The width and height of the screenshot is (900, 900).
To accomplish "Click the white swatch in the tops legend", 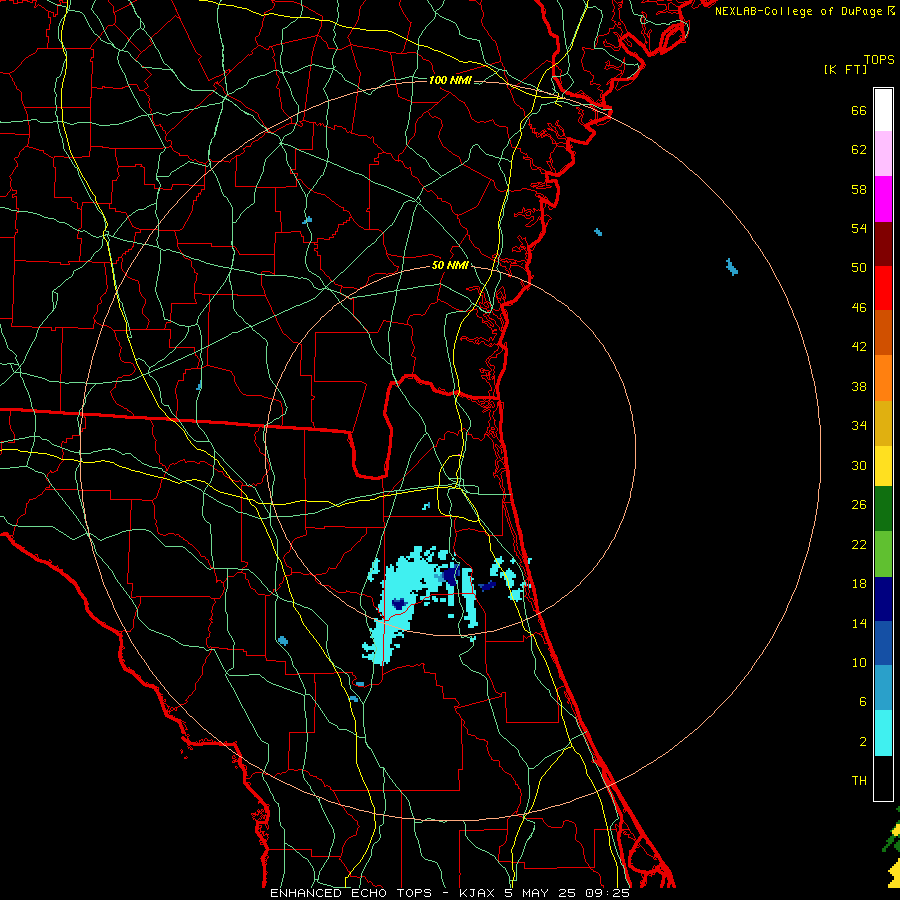I will point(883,110).
